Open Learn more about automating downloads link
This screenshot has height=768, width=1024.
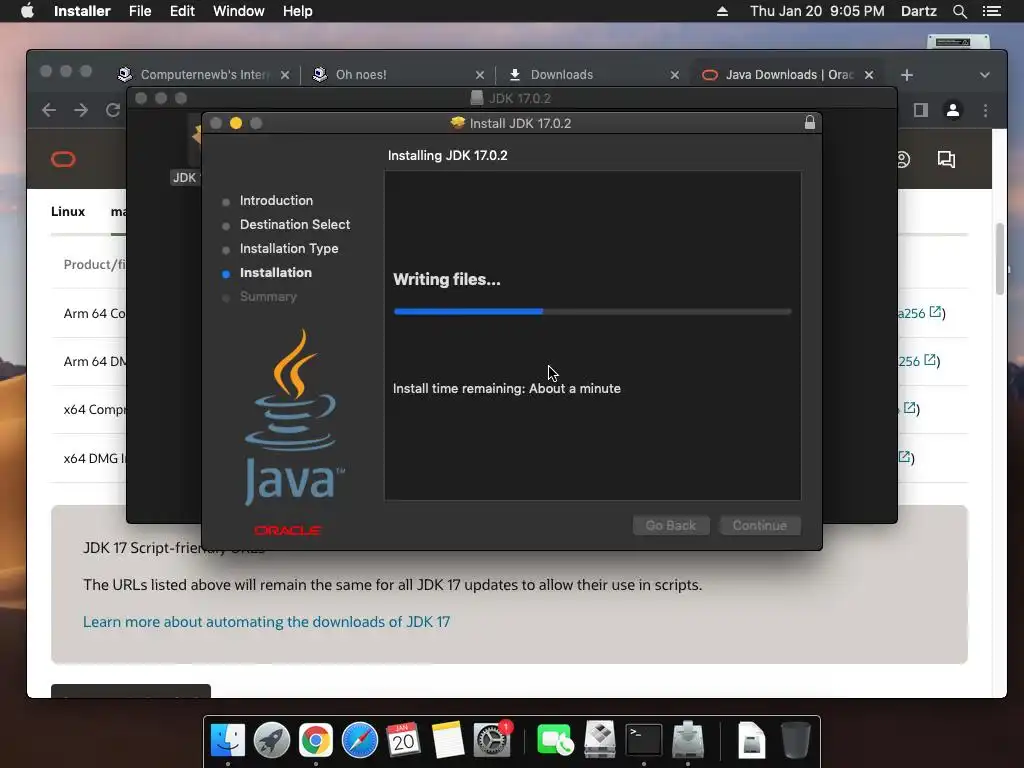pyautogui.click(x=266, y=622)
